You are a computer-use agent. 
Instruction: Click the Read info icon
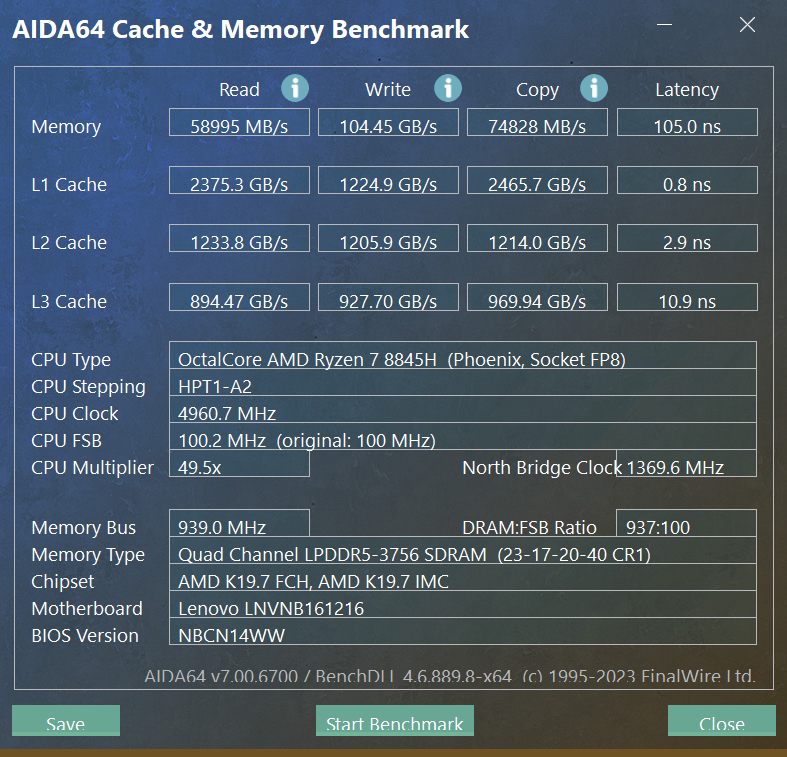(x=295, y=88)
